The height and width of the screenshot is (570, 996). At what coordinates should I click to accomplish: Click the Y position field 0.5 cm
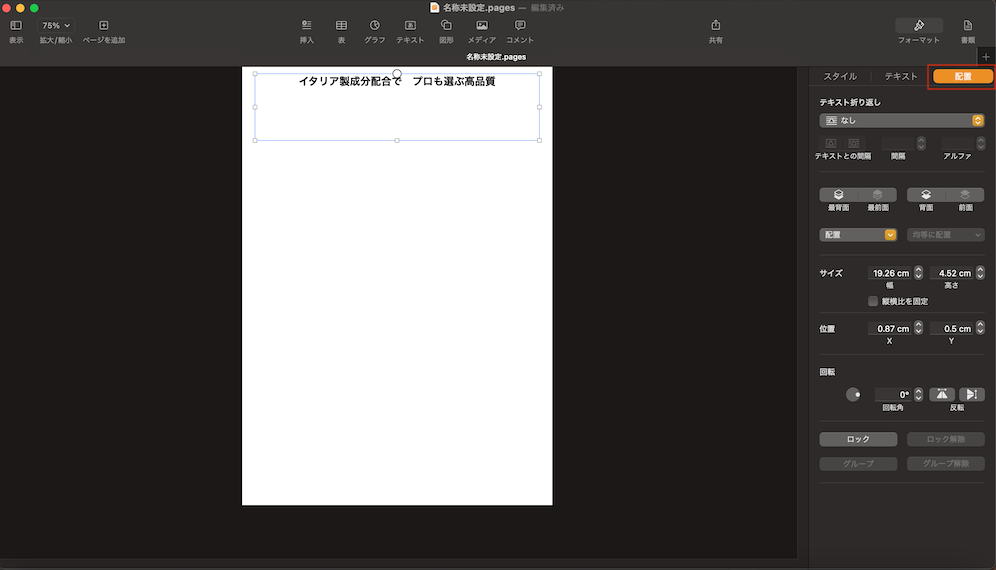(952, 329)
